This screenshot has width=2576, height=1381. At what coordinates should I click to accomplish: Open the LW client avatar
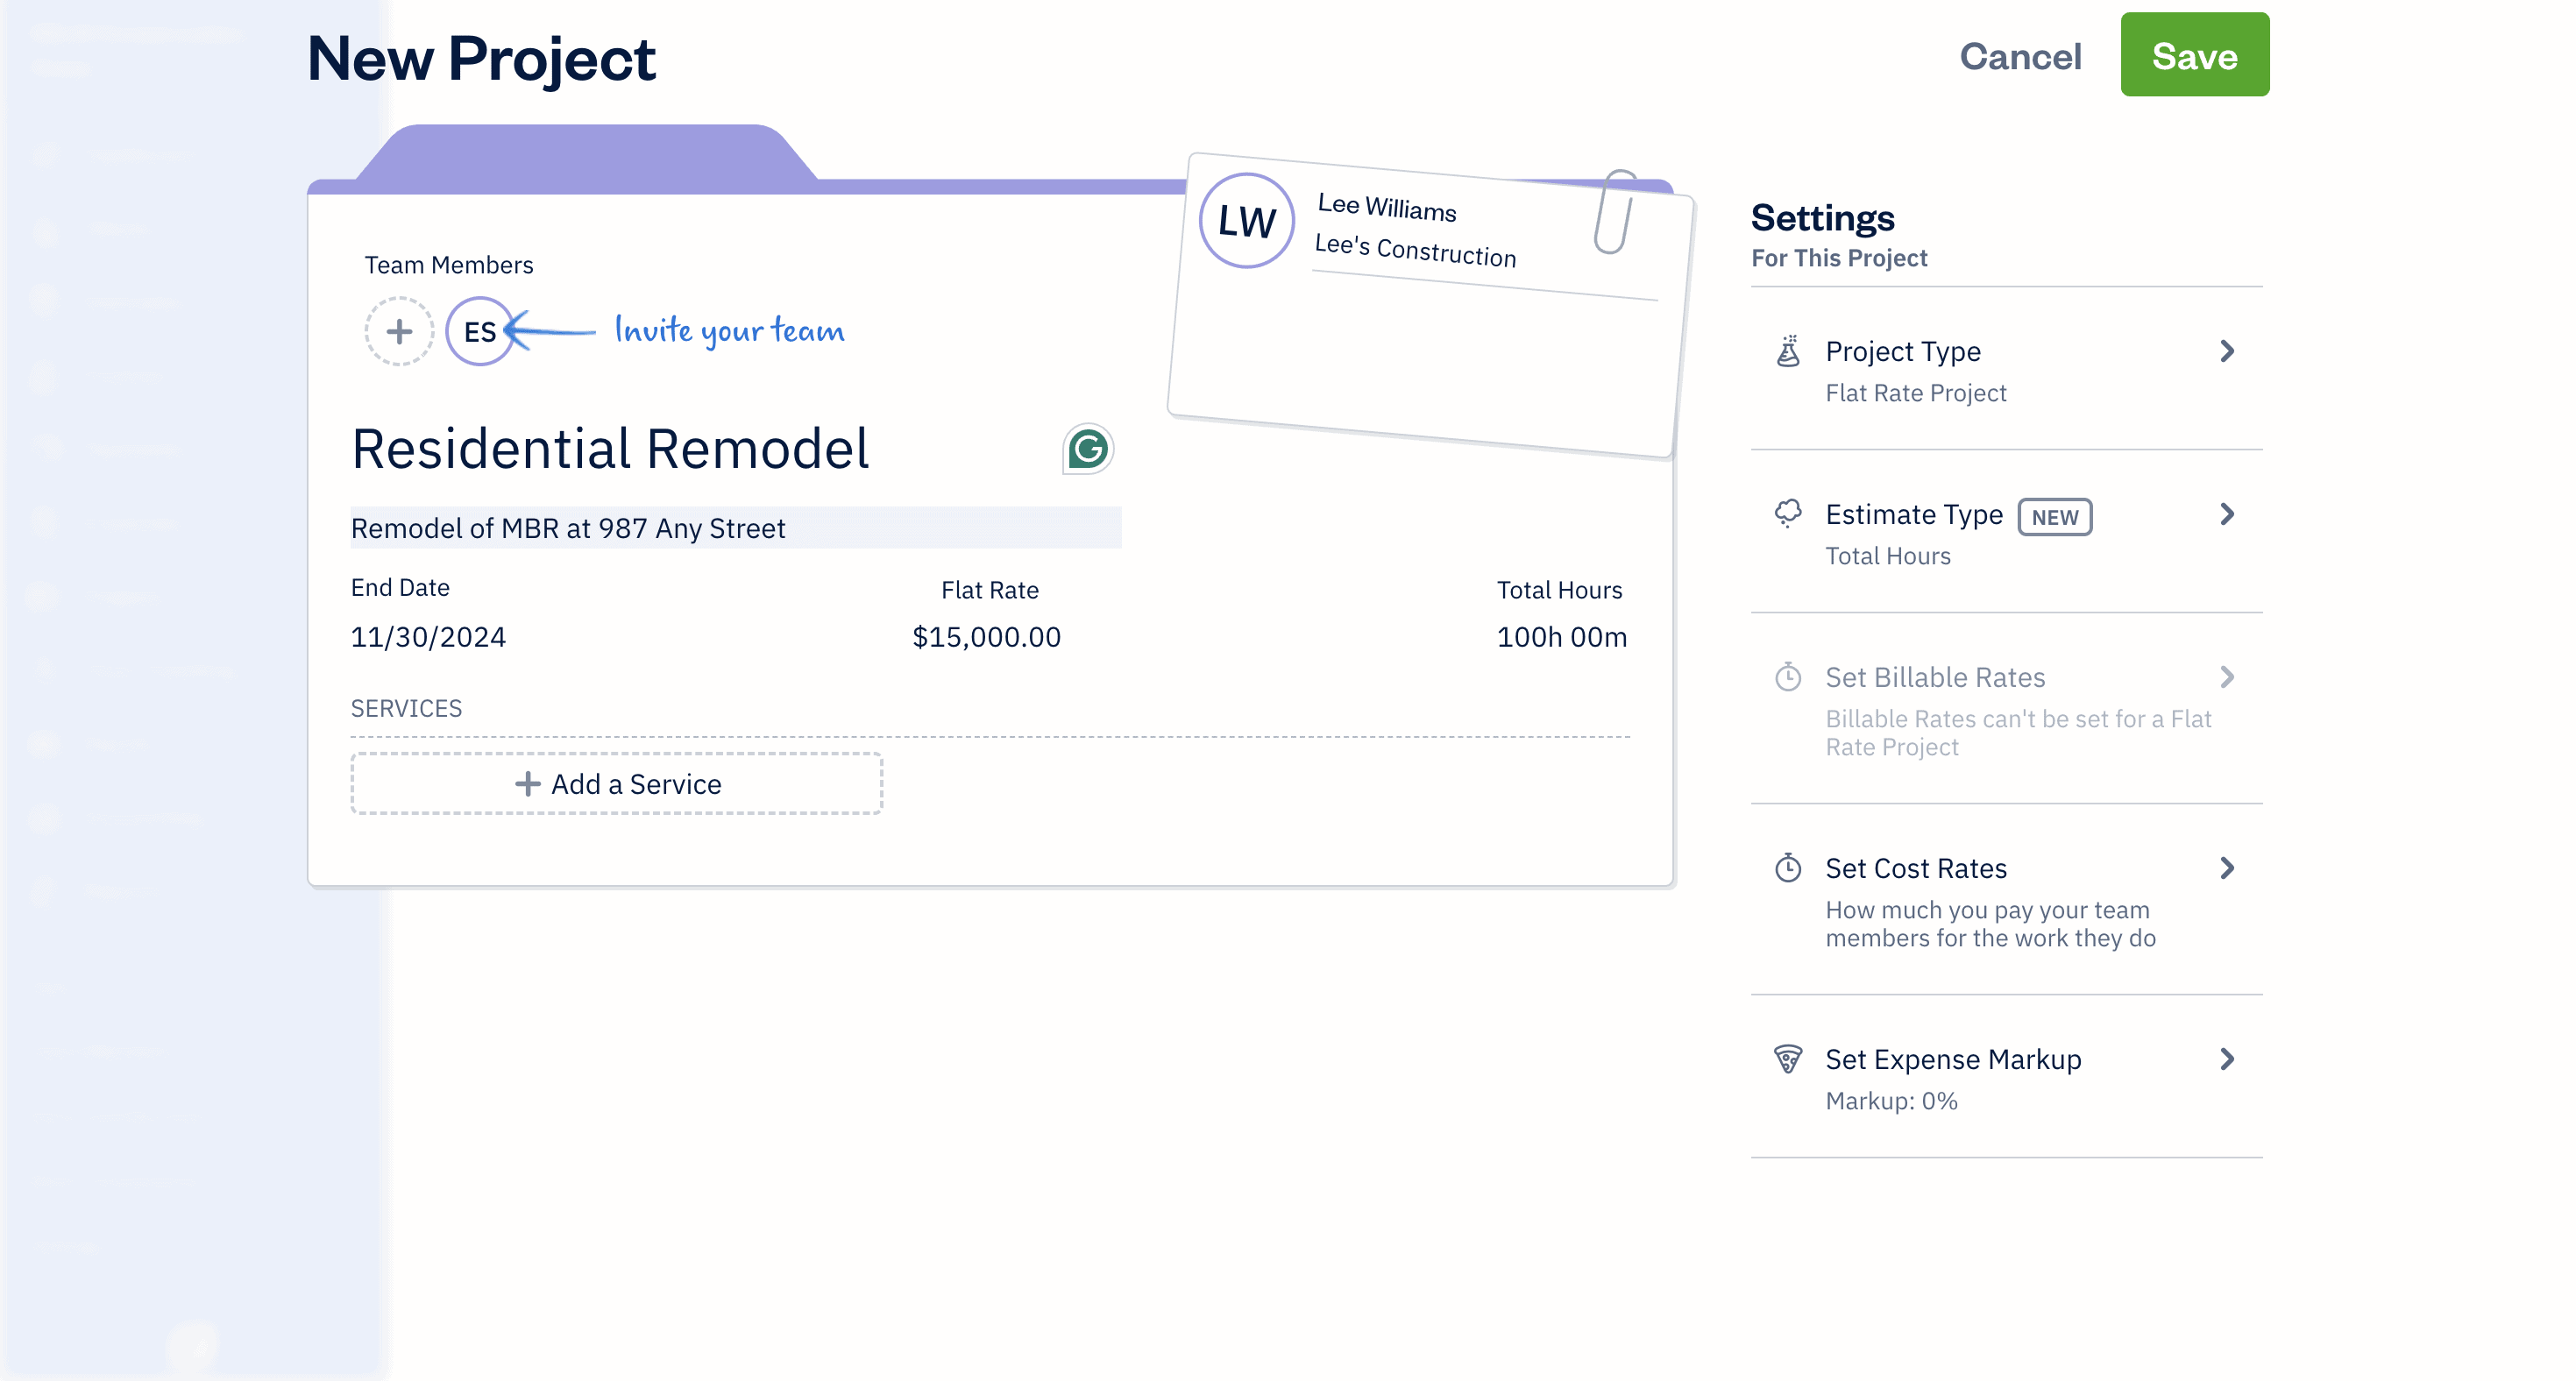[1247, 220]
